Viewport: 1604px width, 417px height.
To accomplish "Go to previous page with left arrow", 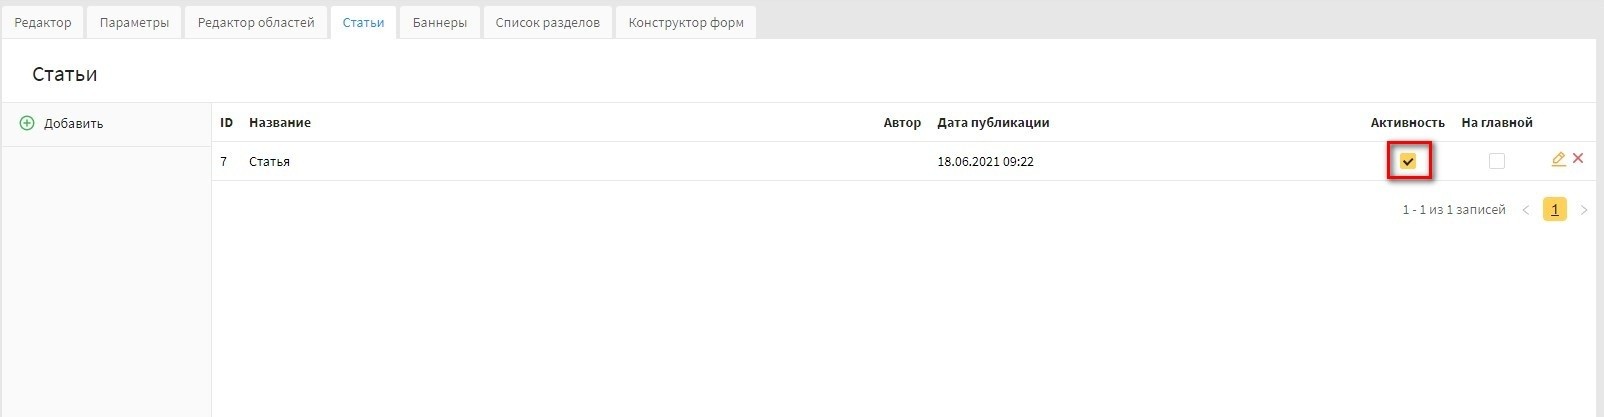I will click(x=1526, y=210).
